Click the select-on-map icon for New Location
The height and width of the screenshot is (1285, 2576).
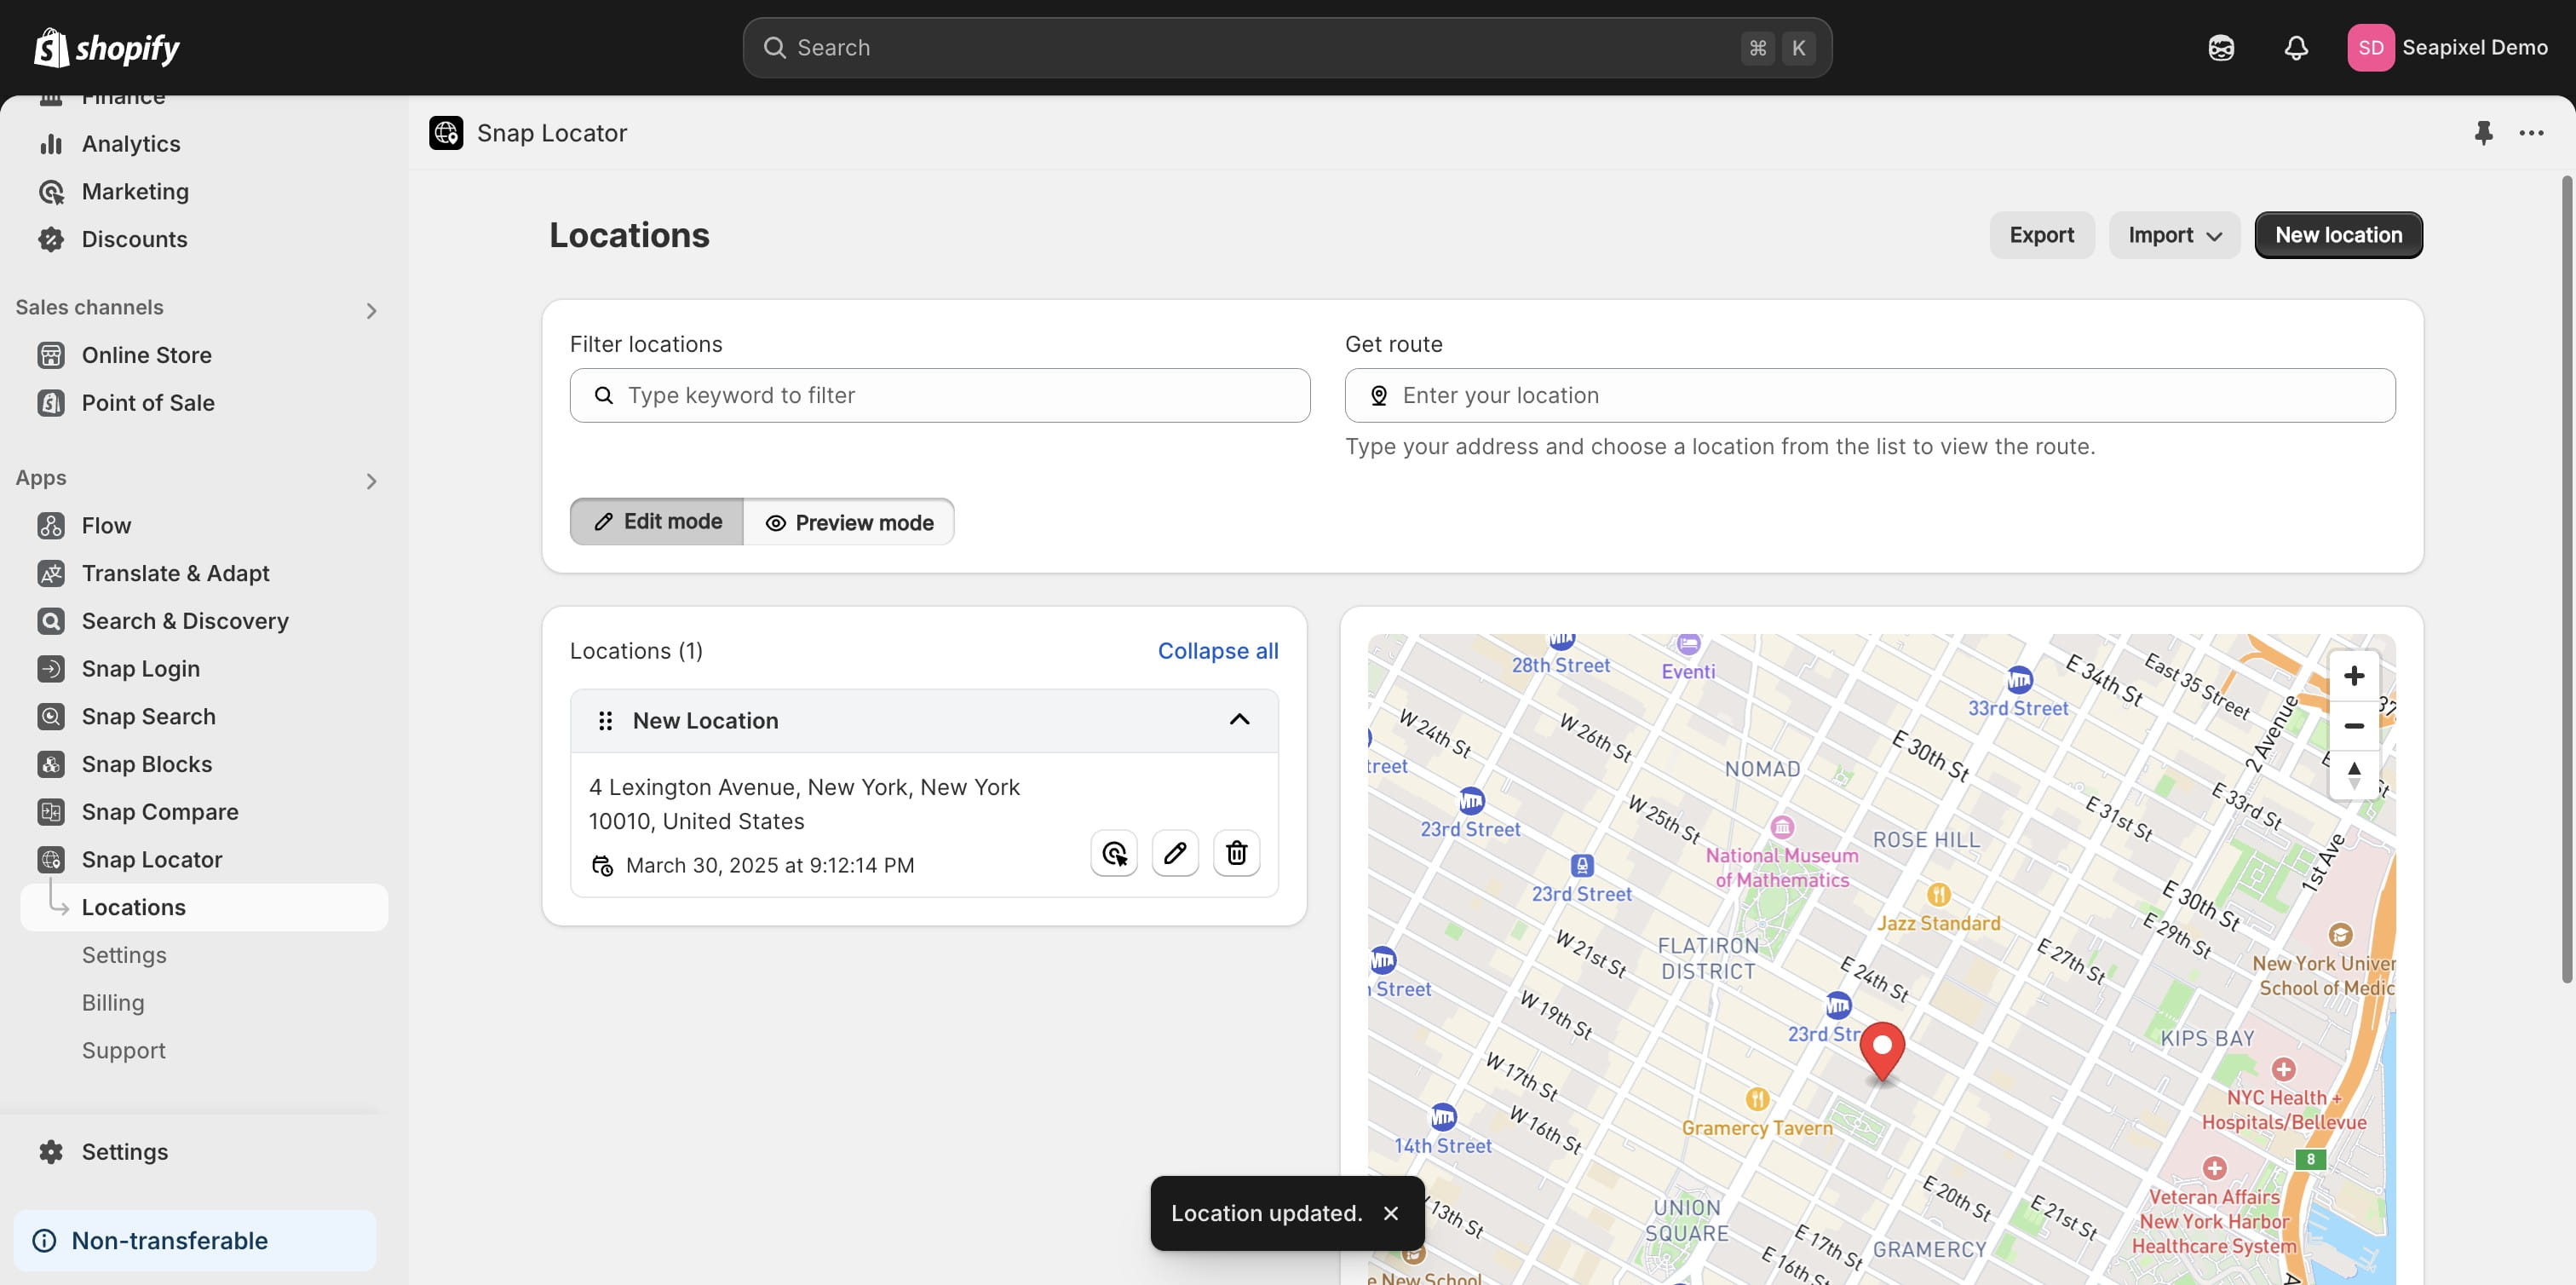point(1113,853)
